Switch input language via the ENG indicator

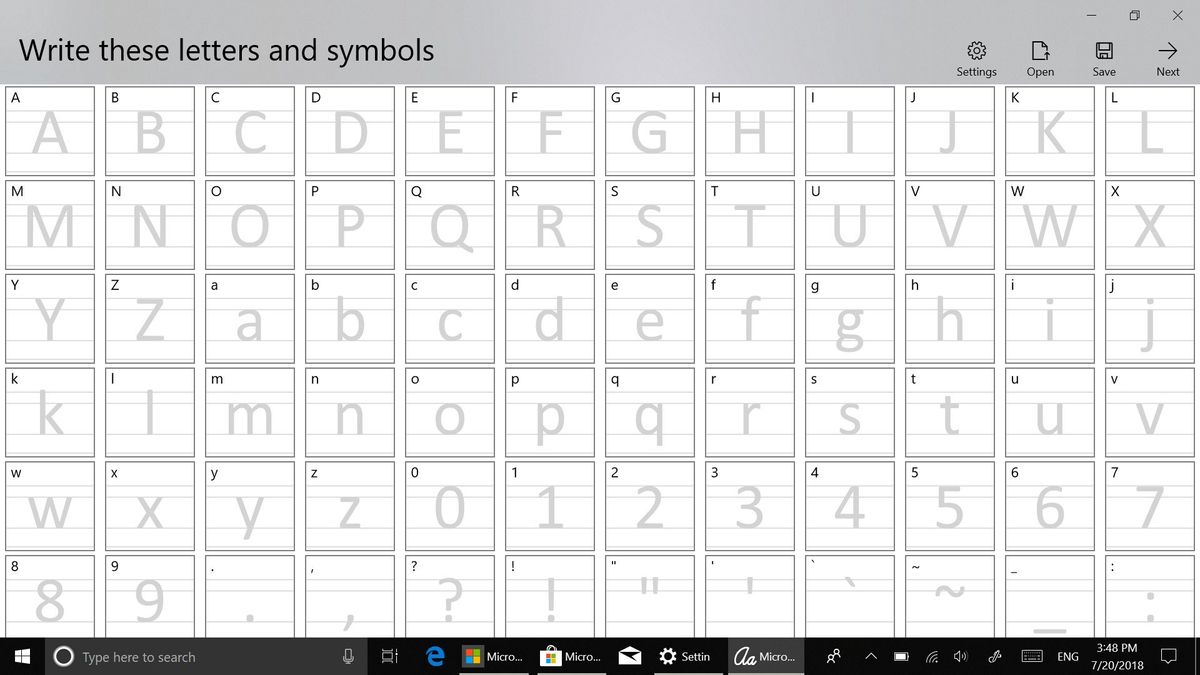pos(1070,657)
